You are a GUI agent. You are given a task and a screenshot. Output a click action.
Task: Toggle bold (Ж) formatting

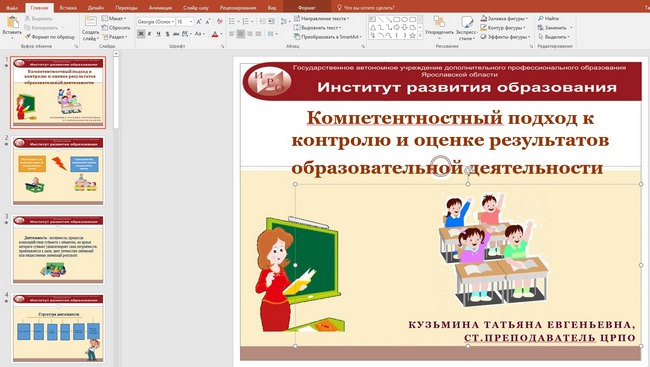pos(141,34)
